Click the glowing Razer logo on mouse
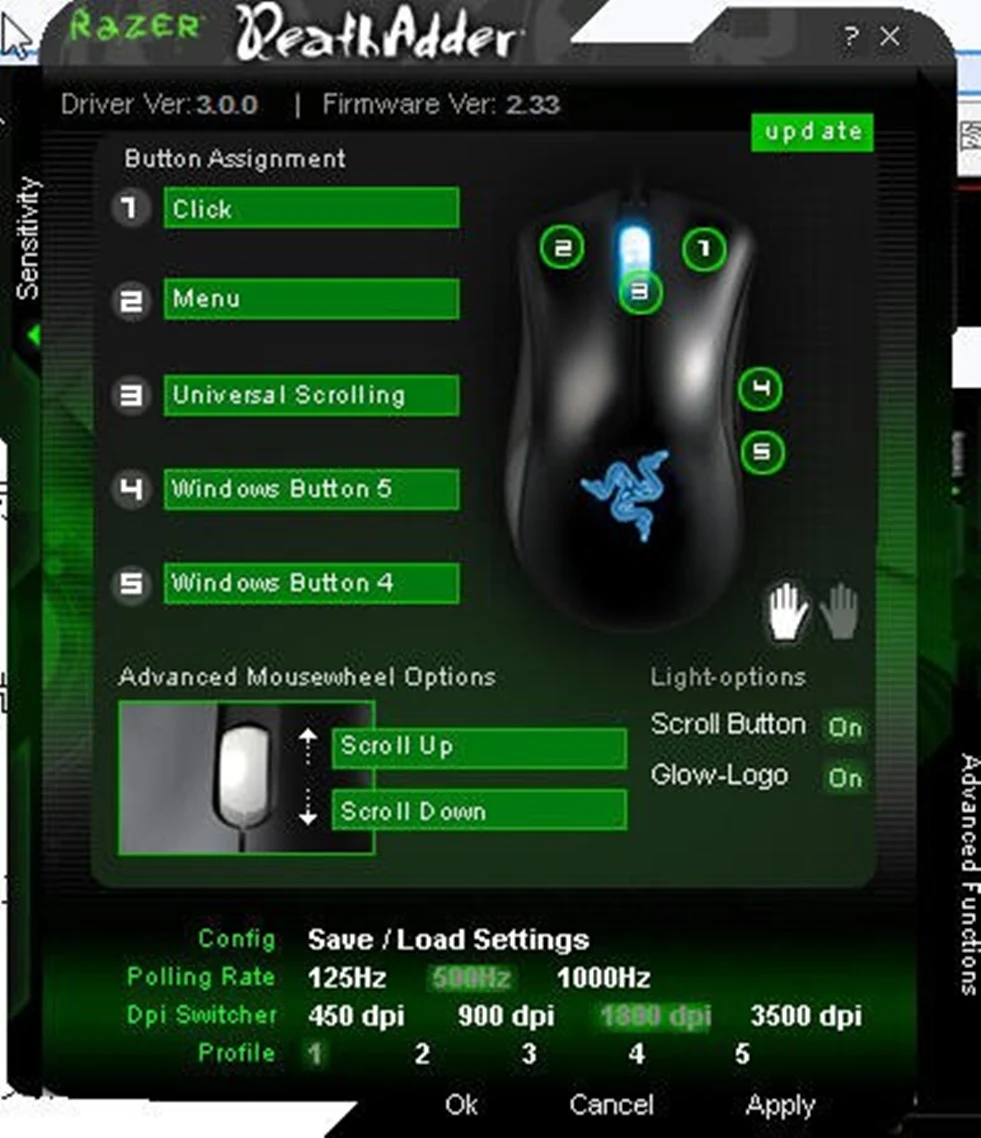Viewport: 981px width, 1138px height. click(x=625, y=495)
